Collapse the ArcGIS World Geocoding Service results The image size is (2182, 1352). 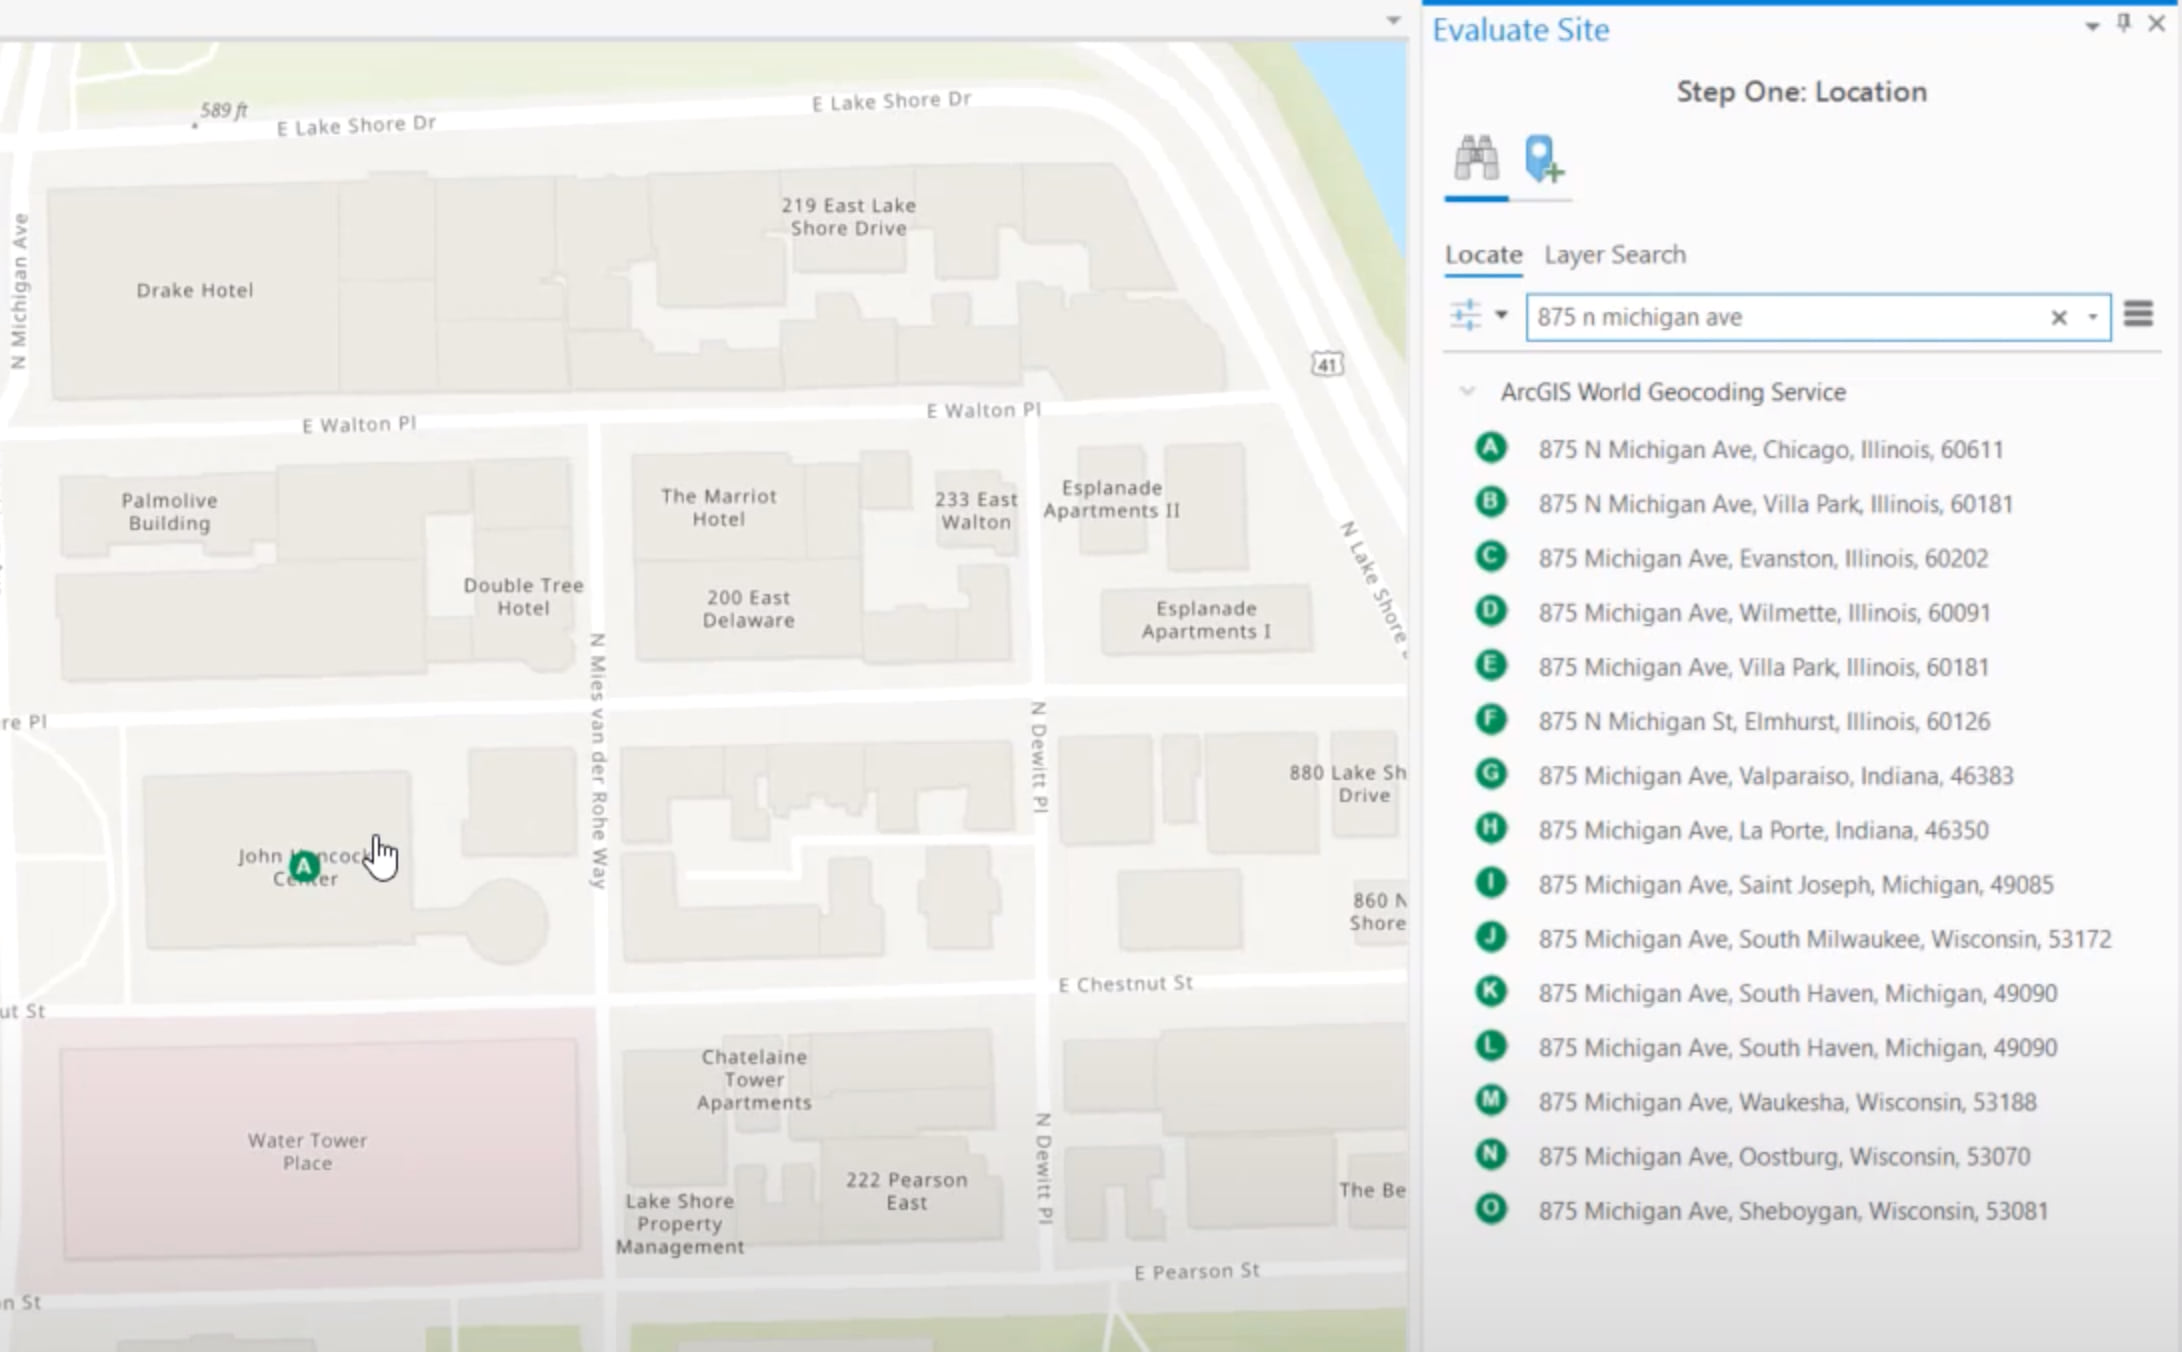tap(1466, 392)
